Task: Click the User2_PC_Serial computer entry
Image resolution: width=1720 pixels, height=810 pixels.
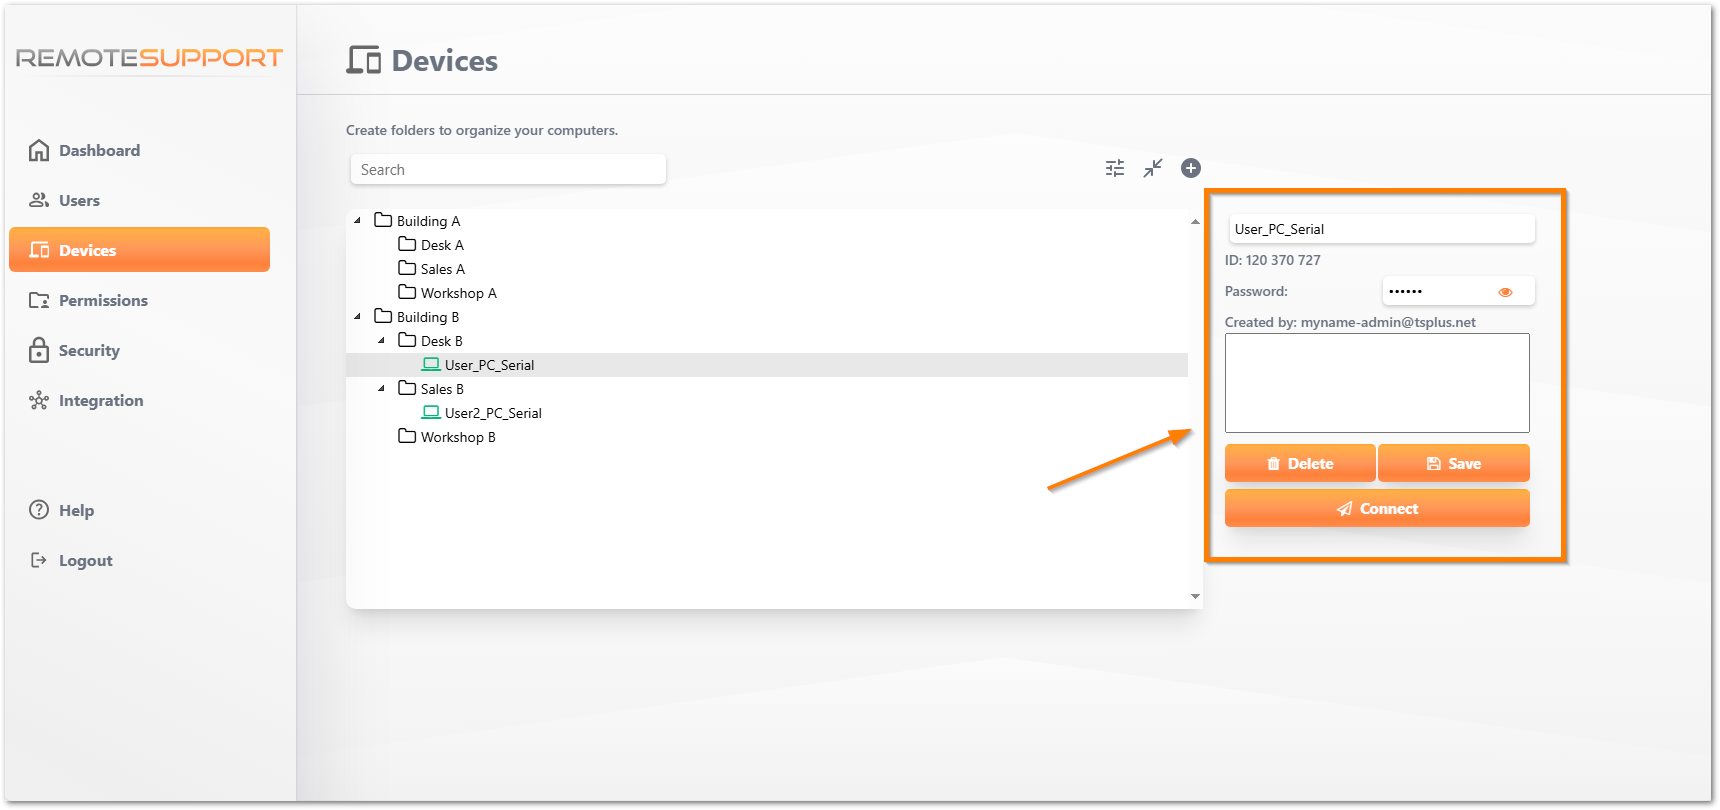Action: pos(492,413)
